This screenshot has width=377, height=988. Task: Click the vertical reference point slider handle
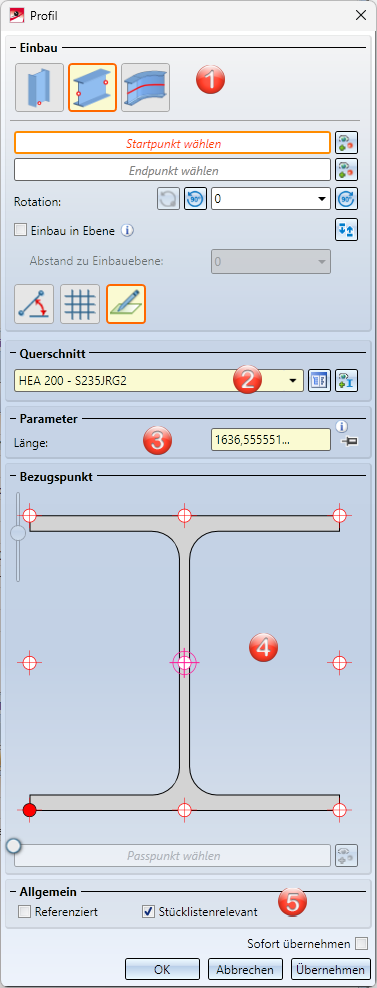tap(18, 533)
